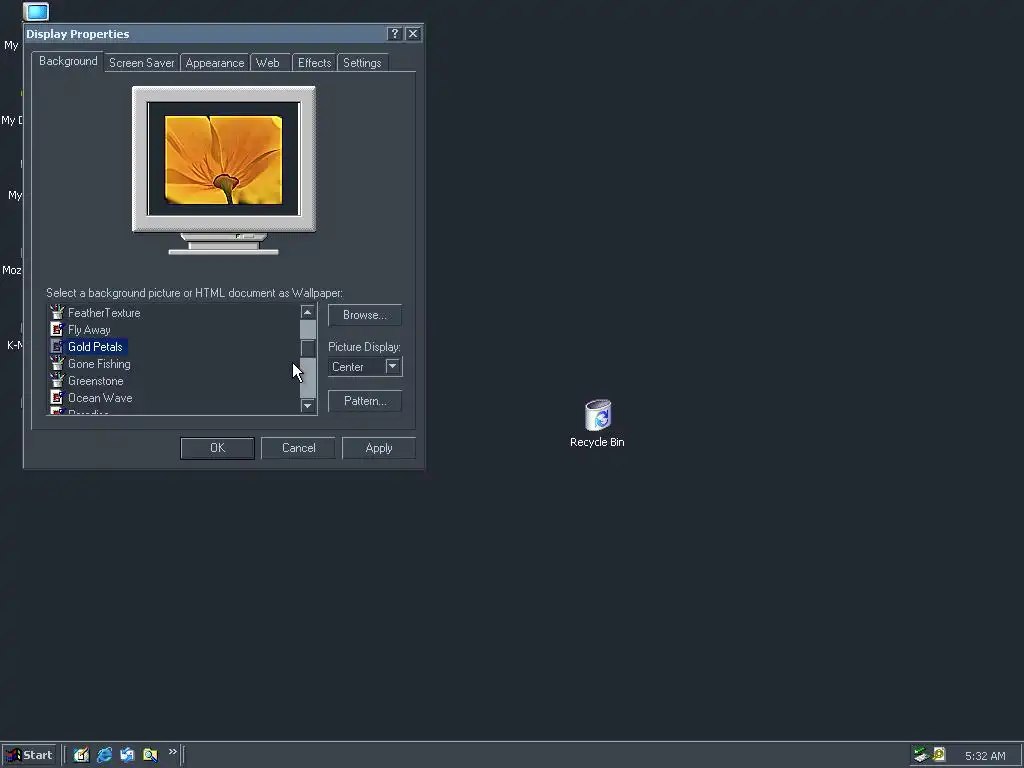The image size is (1024, 768).
Task: Switch to the Effects tab
Action: click(315, 63)
